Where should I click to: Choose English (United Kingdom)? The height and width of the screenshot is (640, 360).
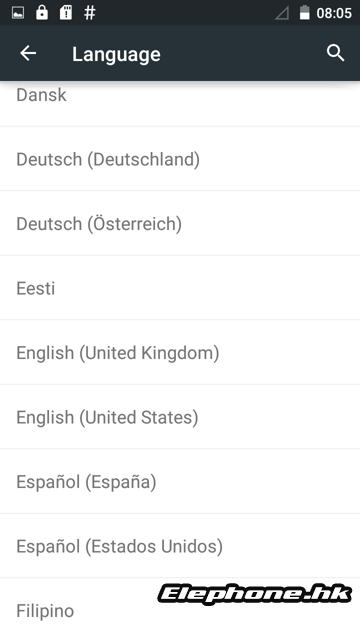tap(180, 352)
